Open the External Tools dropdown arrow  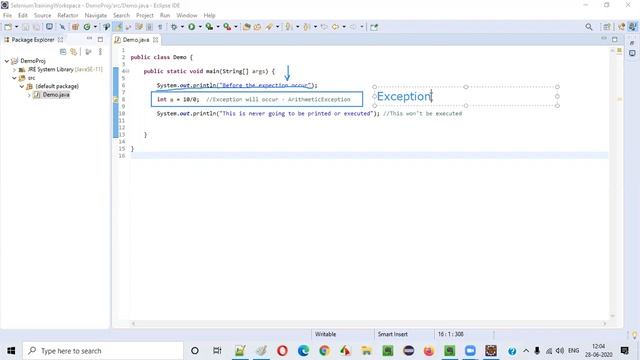point(236,27)
